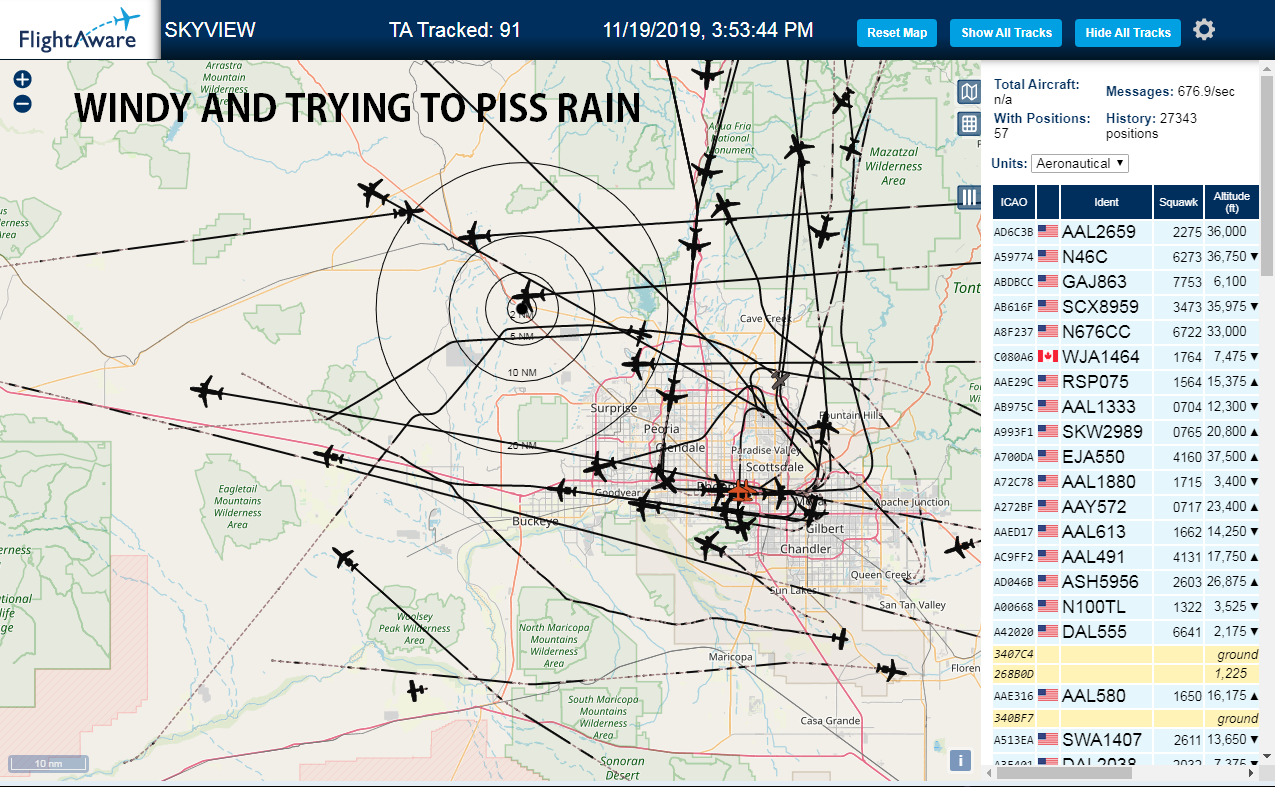
Task: Click Show All Tracks button
Action: coord(1006,33)
